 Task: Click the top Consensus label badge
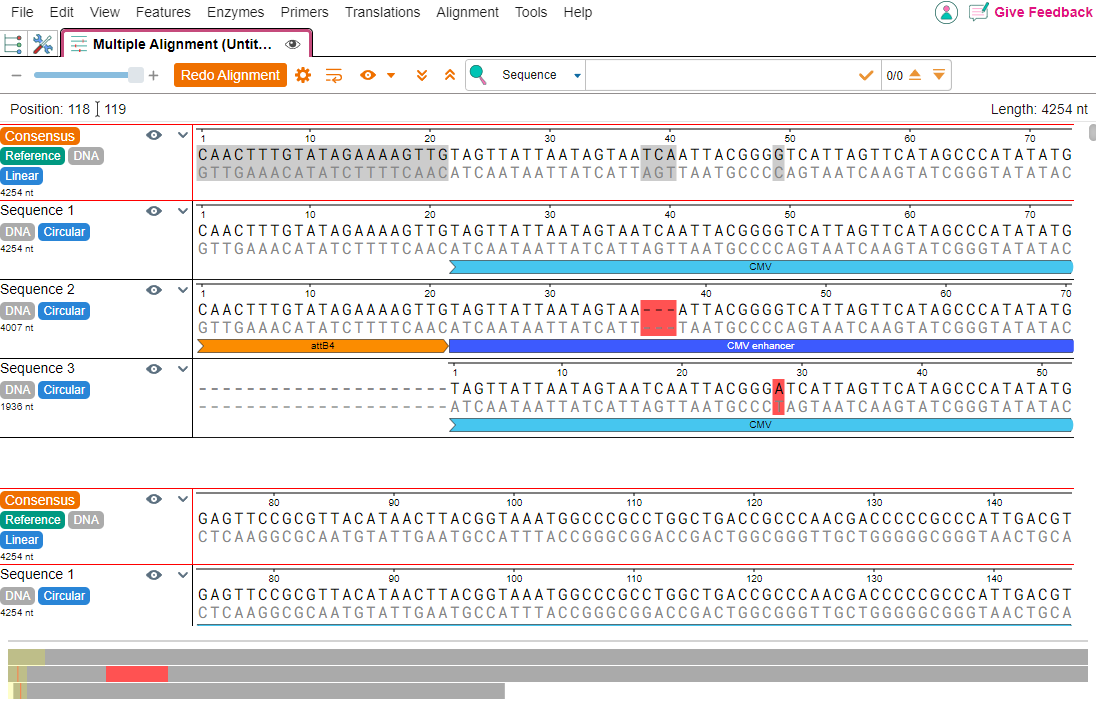click(x=40, y=136)
